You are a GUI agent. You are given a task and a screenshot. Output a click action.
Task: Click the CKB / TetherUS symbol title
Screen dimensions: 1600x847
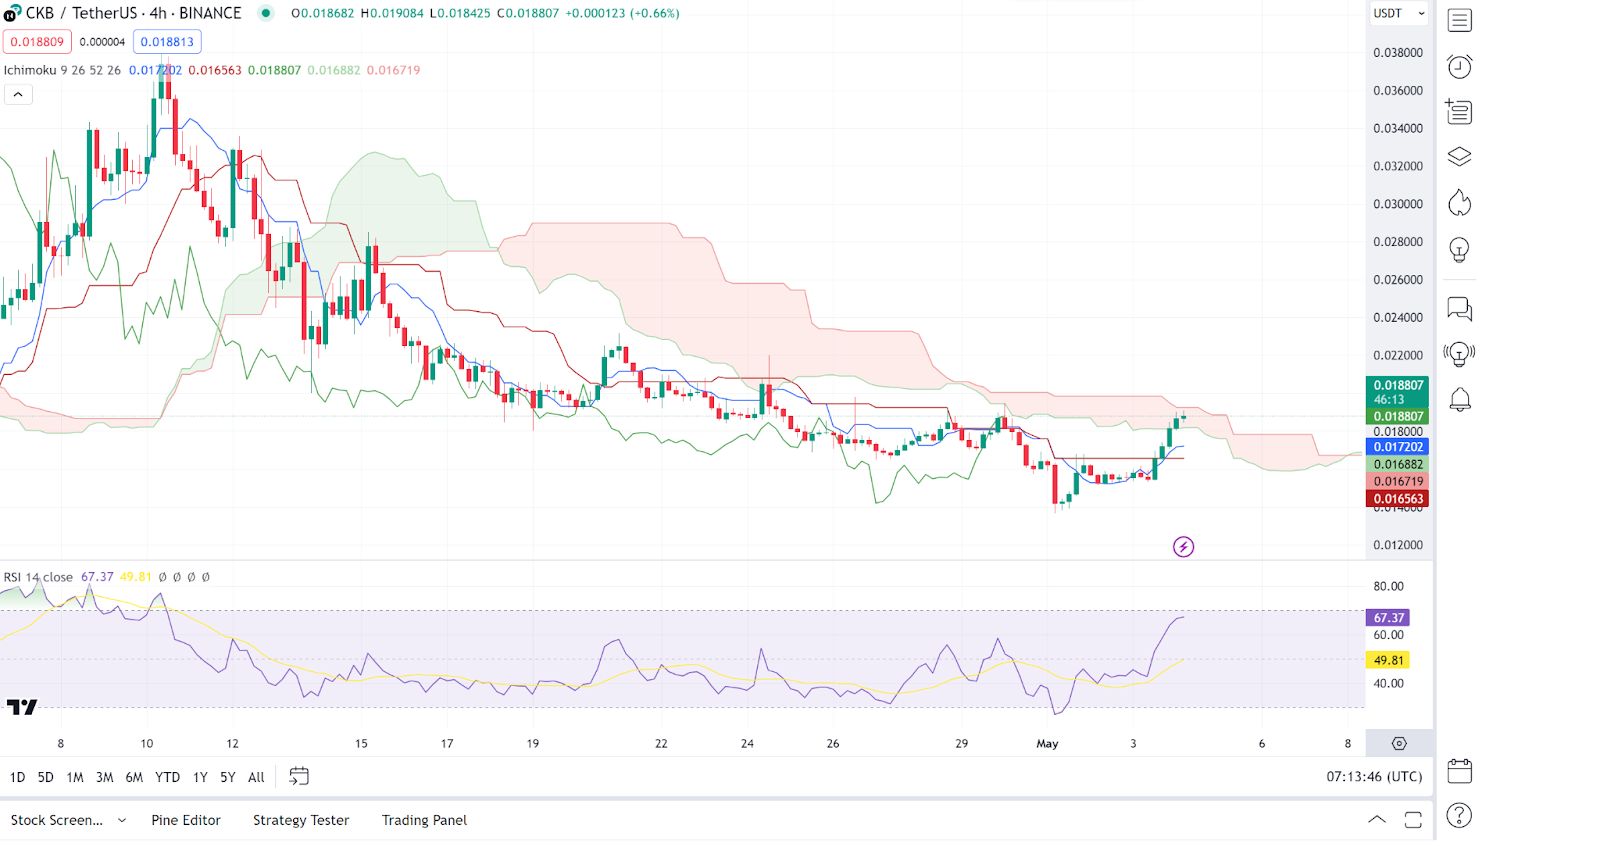133,13
